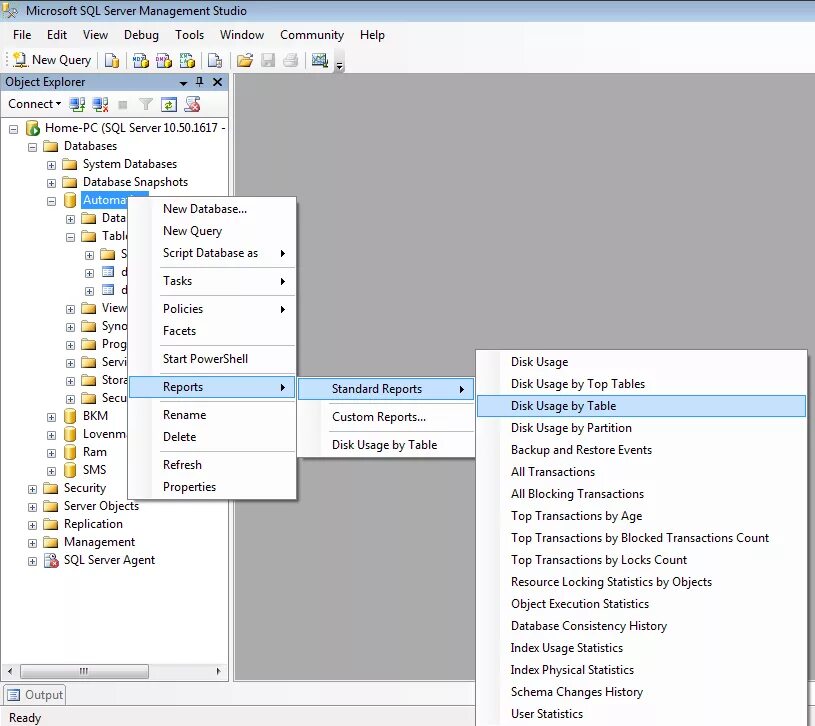The image size is (815, 726).
Task: Choose New Query from context menu
Action: tap(213, 231)
